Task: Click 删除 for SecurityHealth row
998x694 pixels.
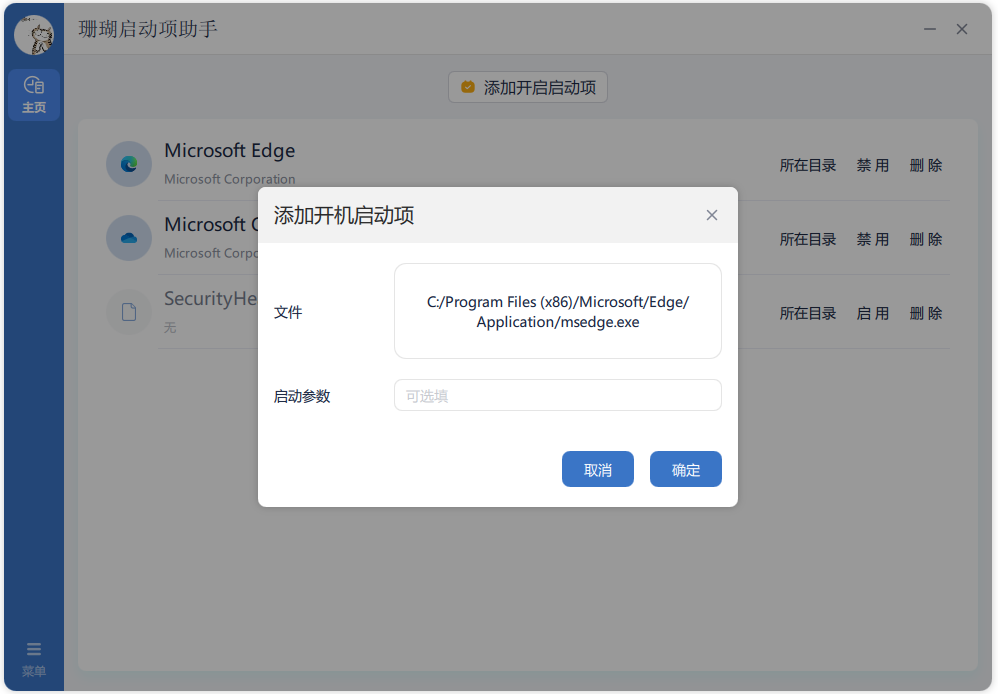Action: pyautogui.click(x=926, y=313)
